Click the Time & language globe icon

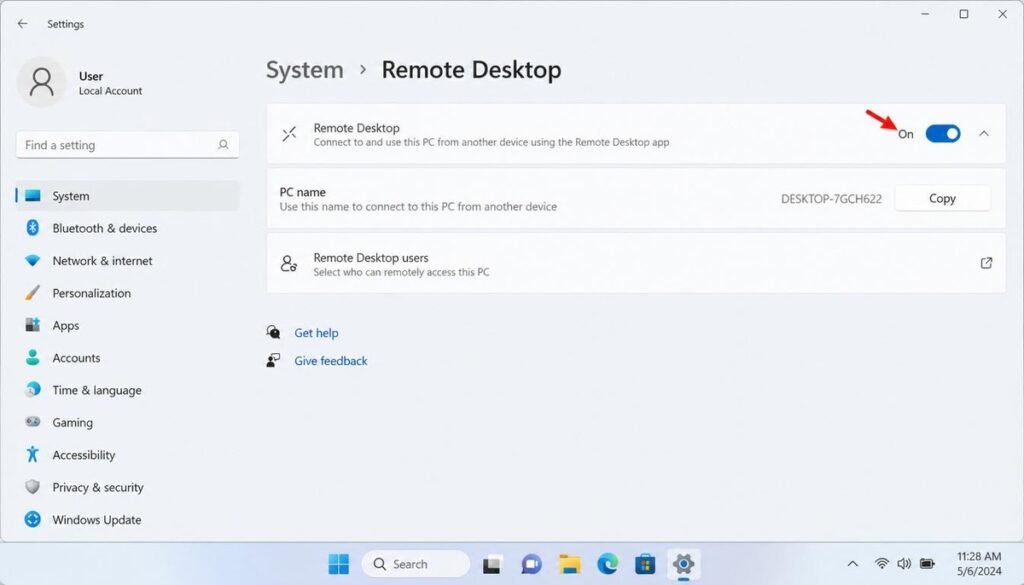[x=33, y=390]
